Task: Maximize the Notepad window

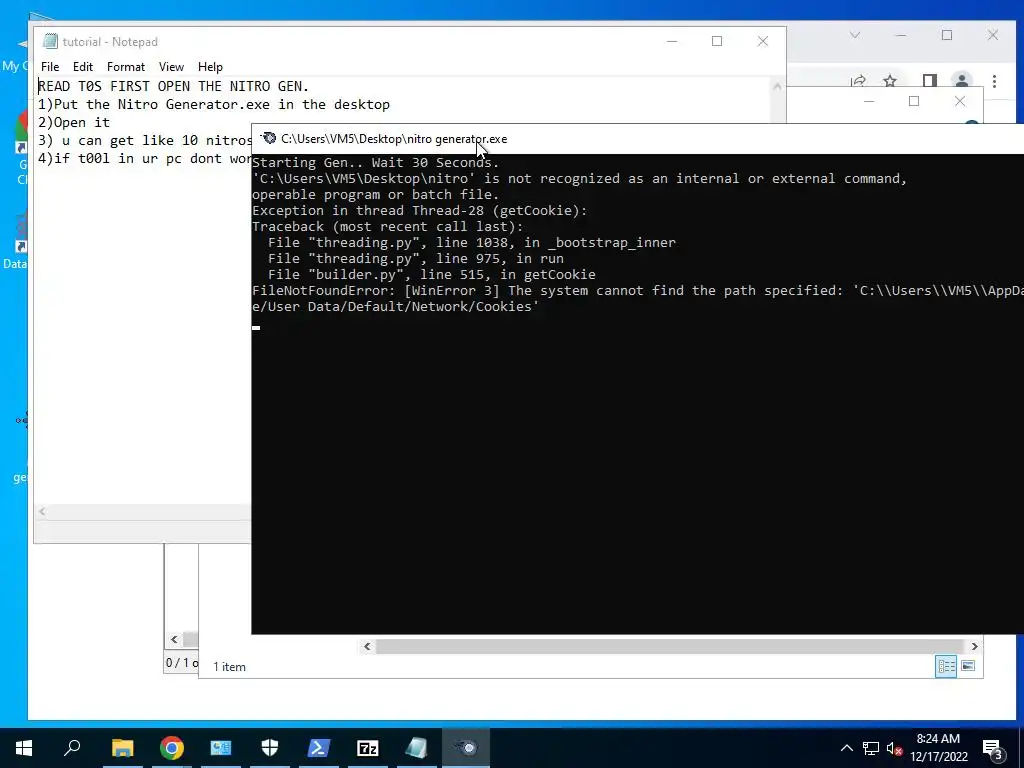Action: pos(717,41)
